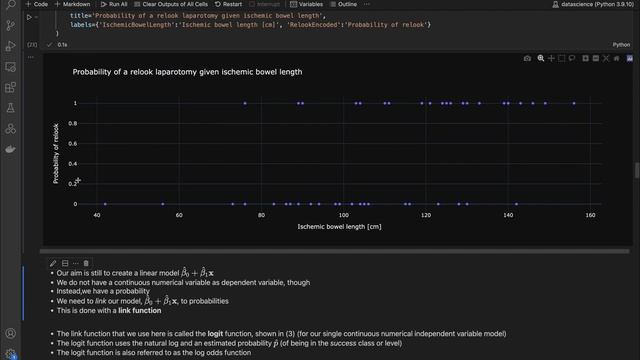Viewport: 640px width, 360px height.
Task: Open the Docker whale view
Action: point(10,149)
